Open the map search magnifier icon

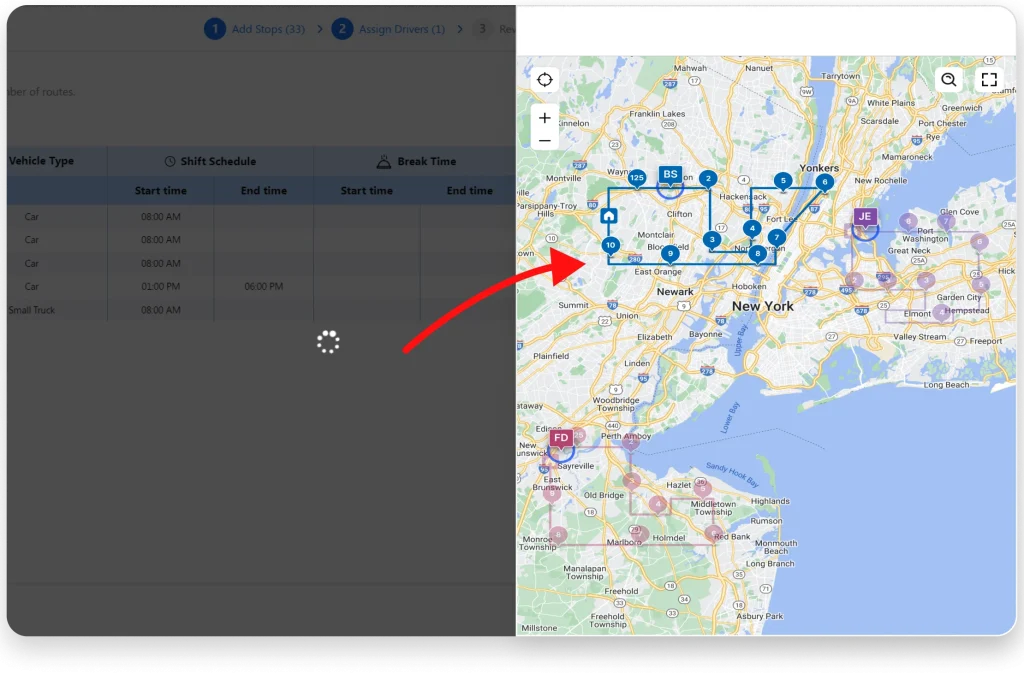point(949,80)
